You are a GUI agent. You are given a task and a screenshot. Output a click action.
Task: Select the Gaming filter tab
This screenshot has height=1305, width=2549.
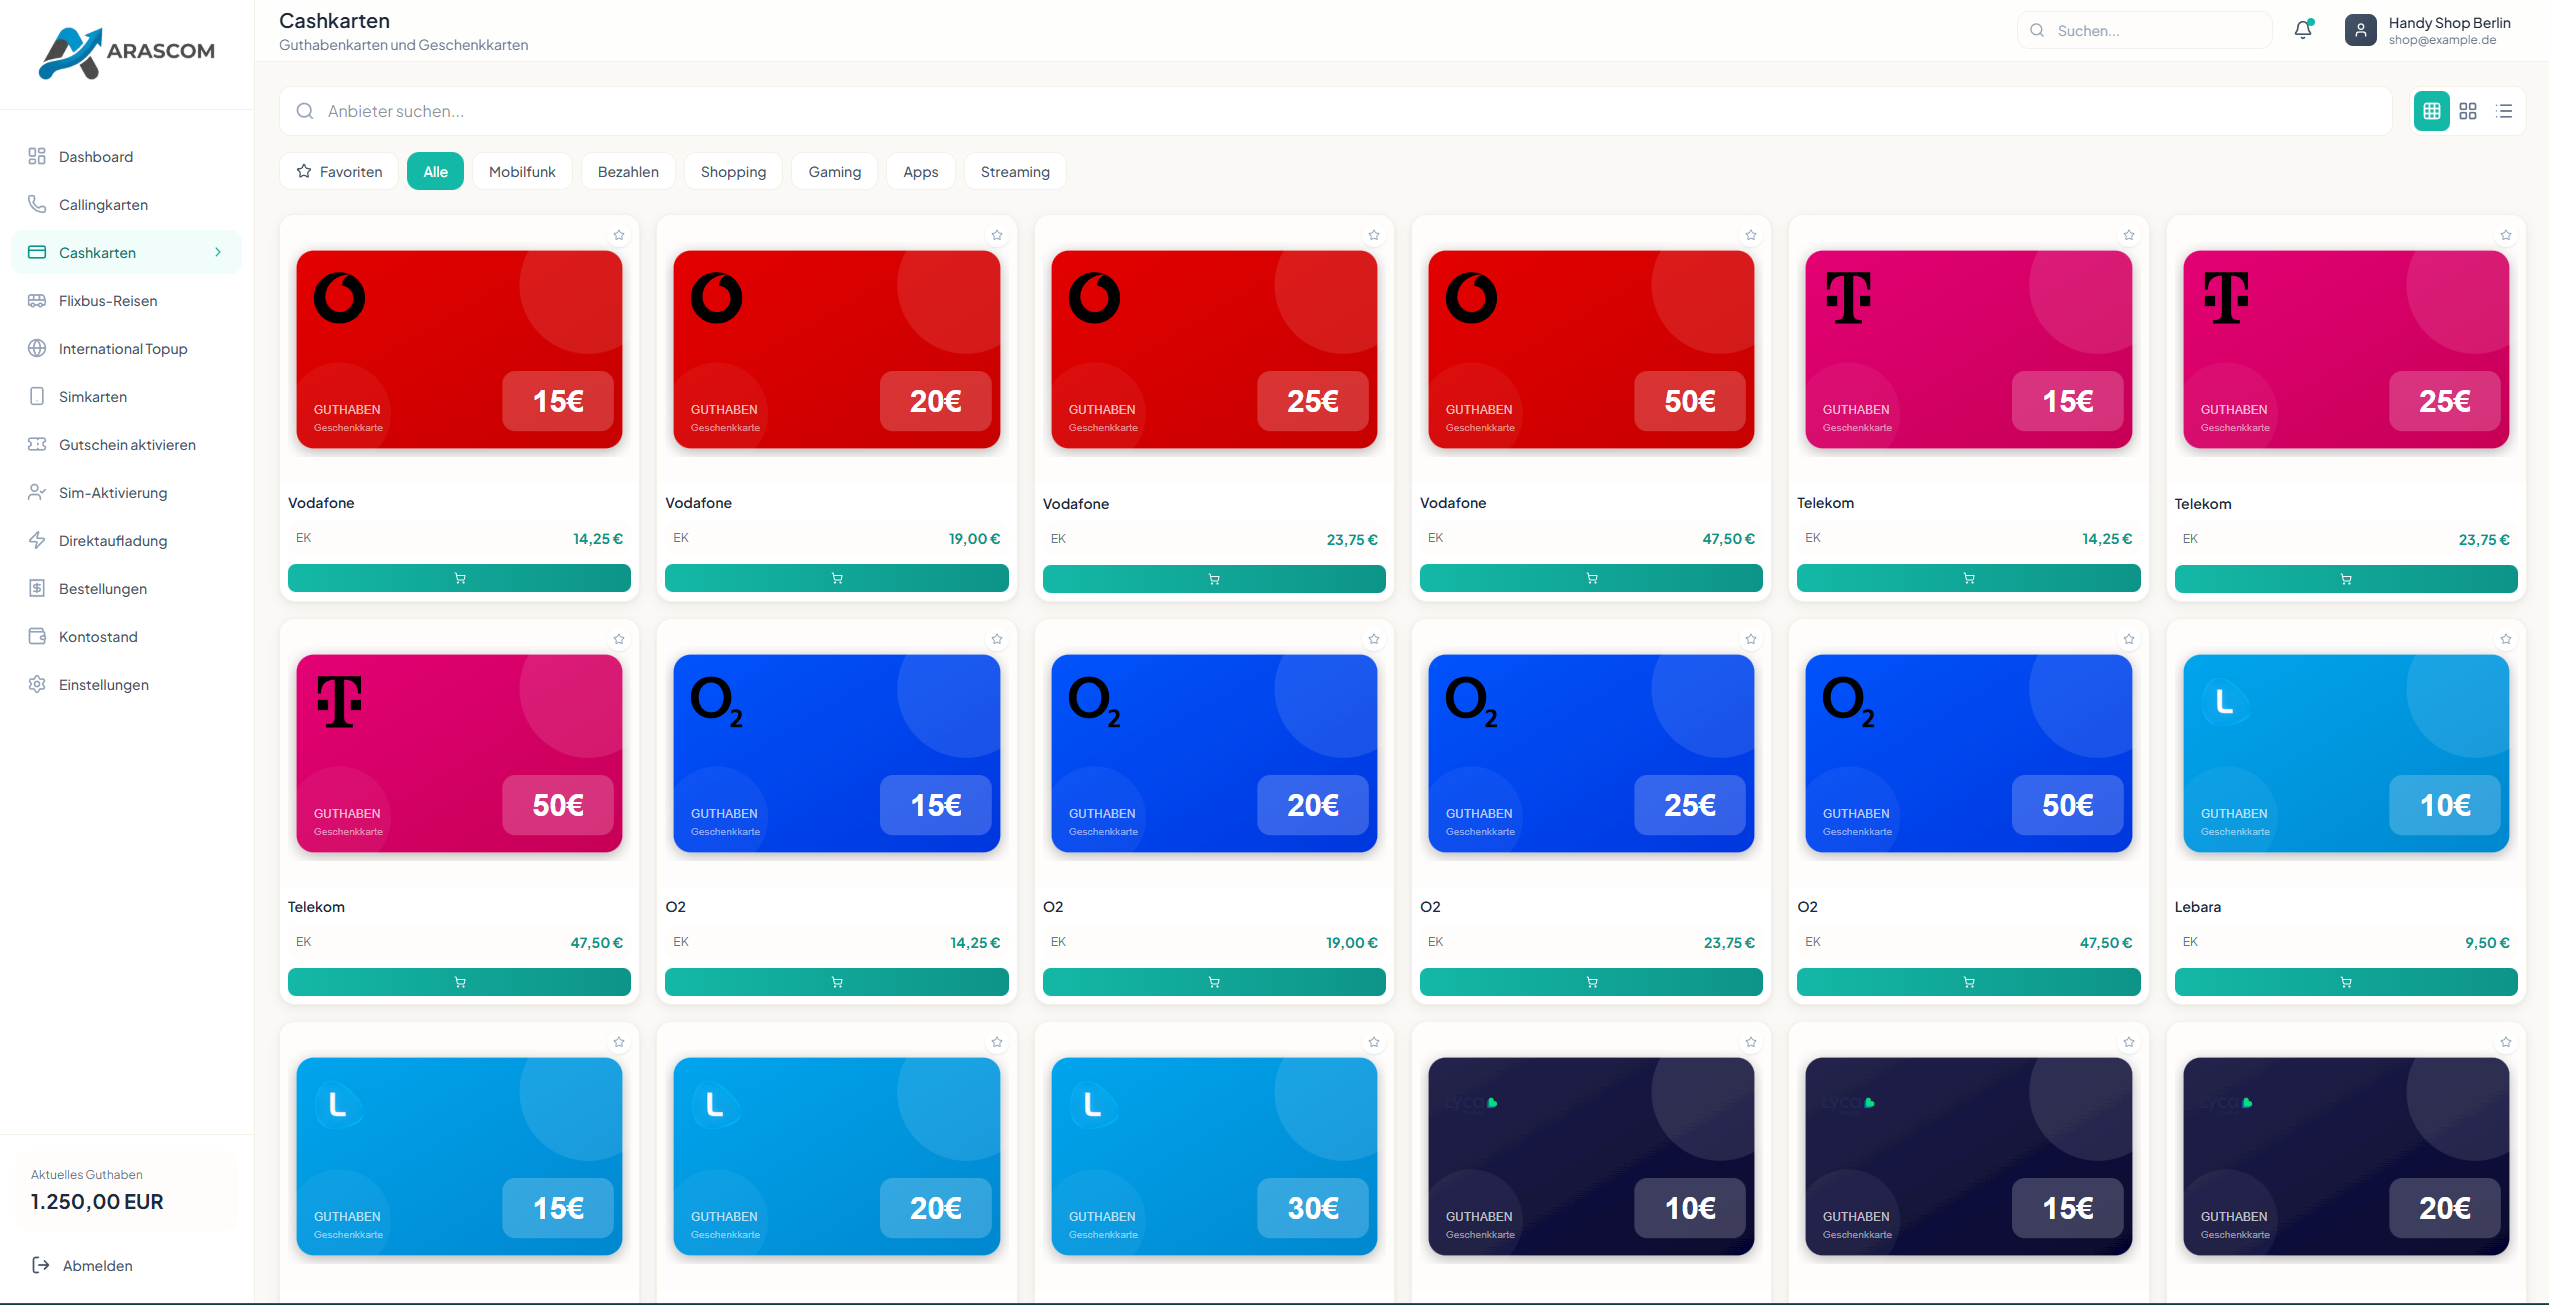point(834,172)
